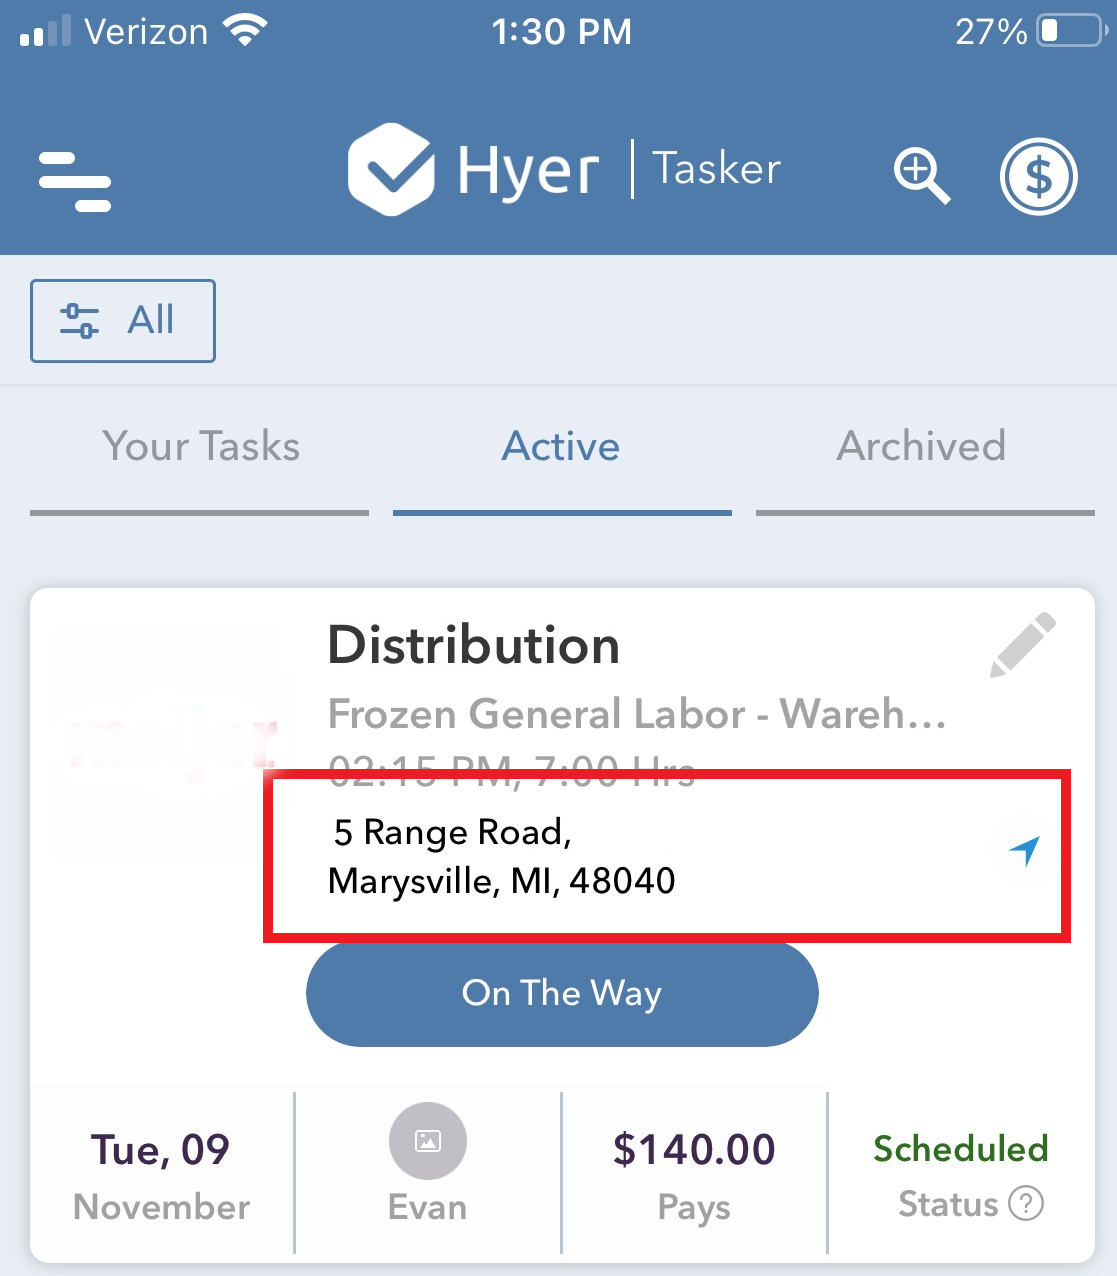Open the dollar sign earnings icon
The width and height of the screenshot is (1117, 1276).
pyautogui.click(x=1038, y=177)
